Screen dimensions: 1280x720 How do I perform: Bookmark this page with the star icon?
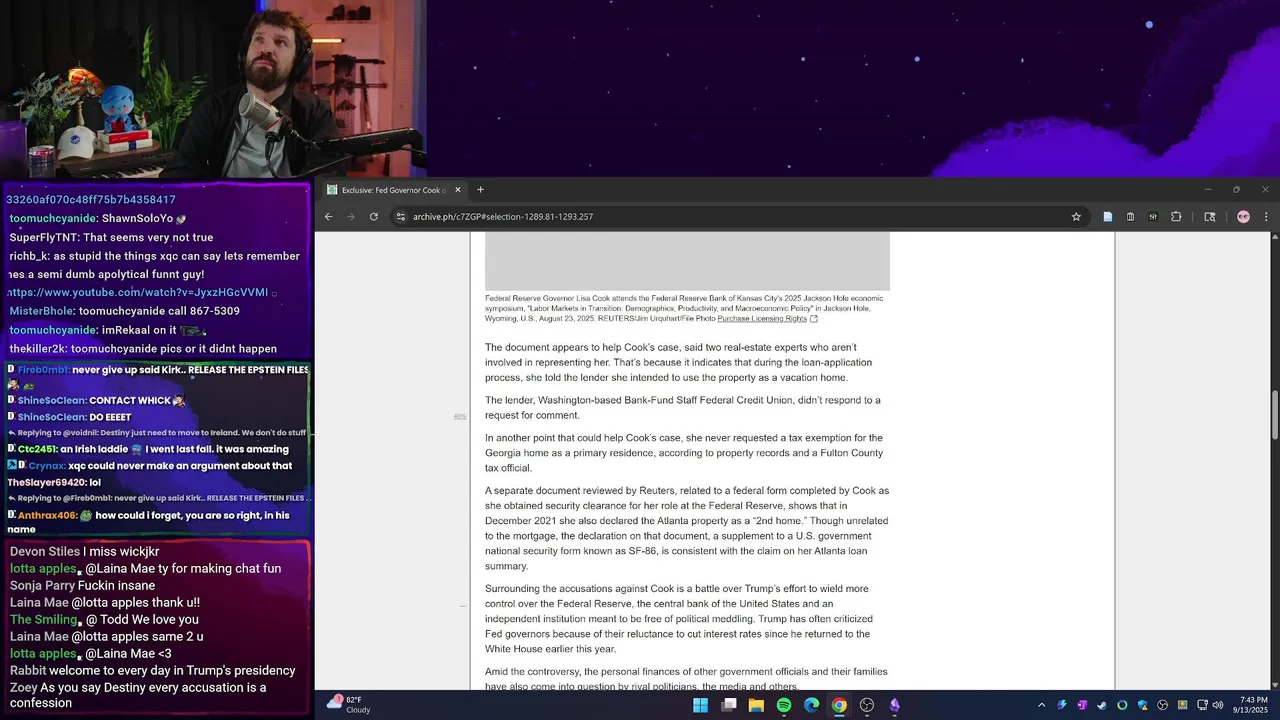tap(1076, 216)
